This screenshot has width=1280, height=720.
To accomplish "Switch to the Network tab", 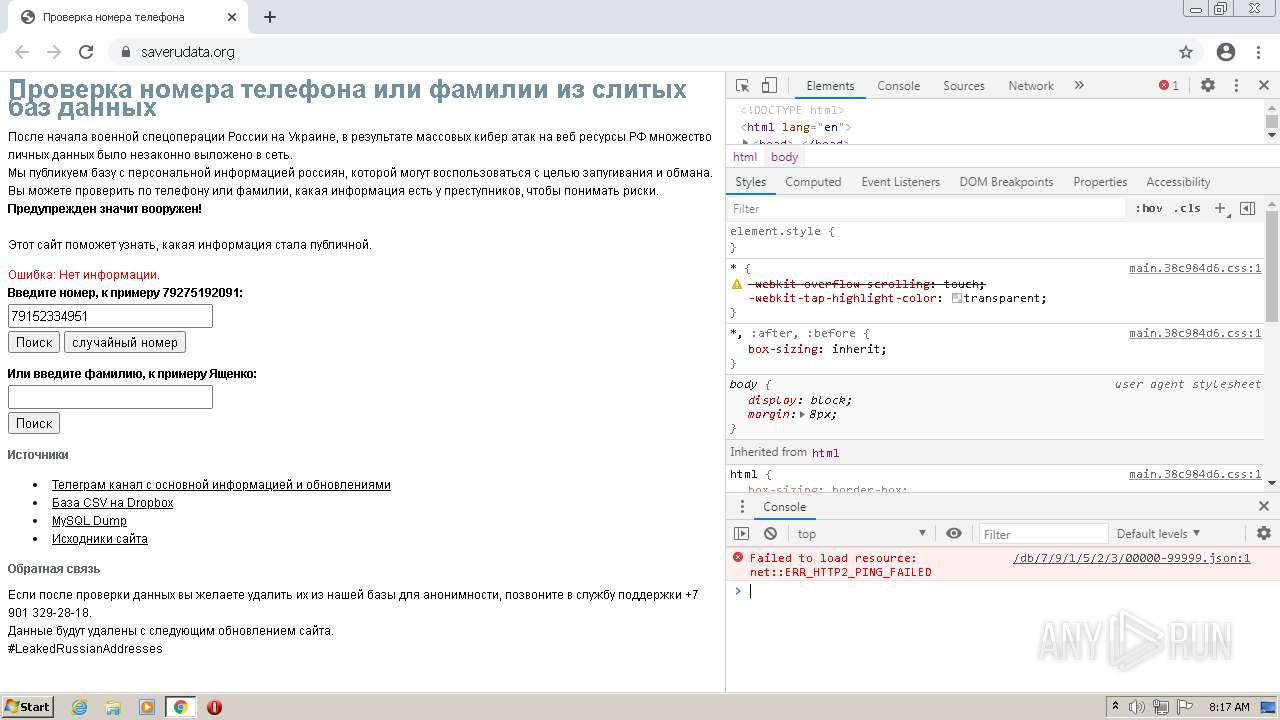I will [x=1031, y=86].
